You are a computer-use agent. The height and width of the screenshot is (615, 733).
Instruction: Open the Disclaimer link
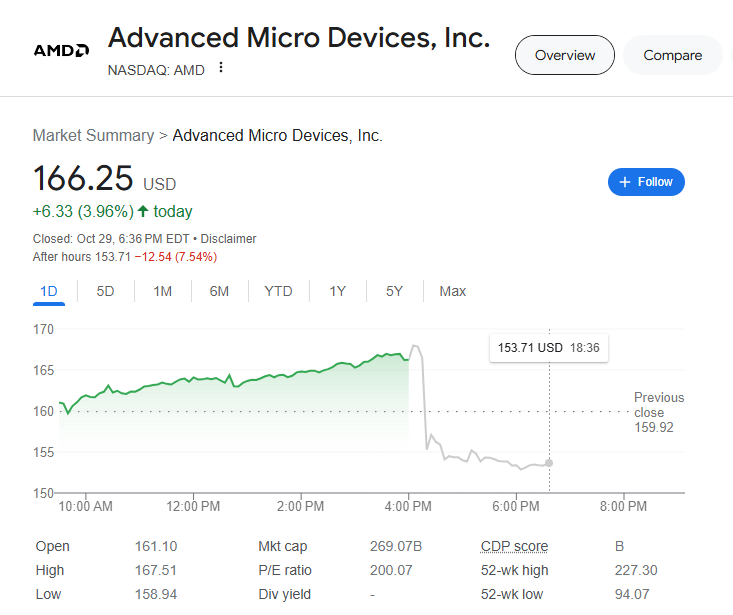point(228,239)
